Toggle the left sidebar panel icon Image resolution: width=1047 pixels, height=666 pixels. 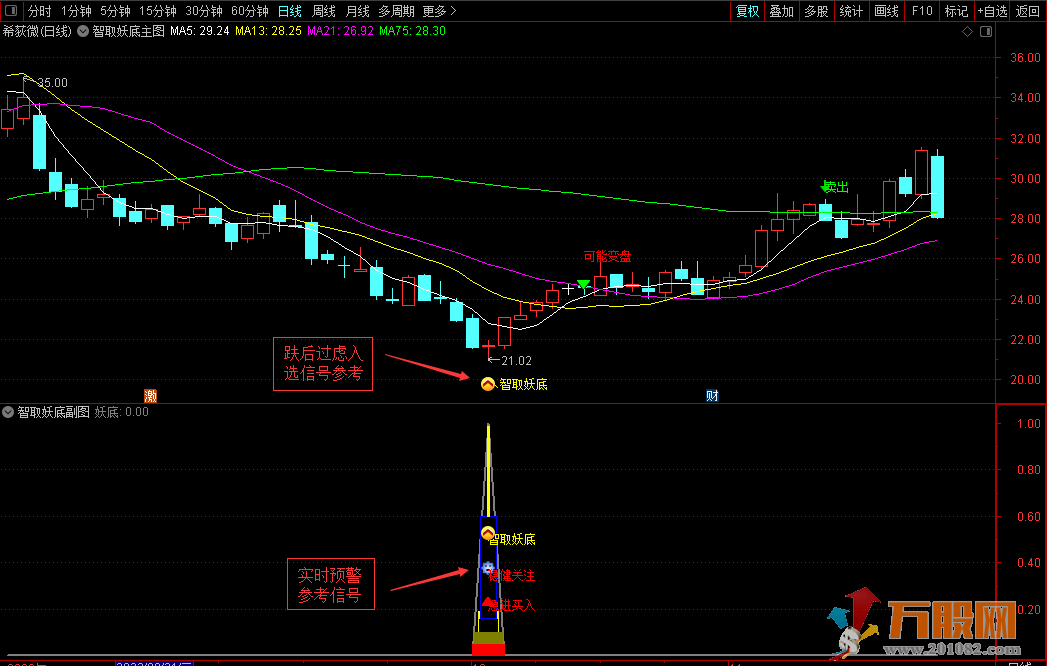[11, 11]
